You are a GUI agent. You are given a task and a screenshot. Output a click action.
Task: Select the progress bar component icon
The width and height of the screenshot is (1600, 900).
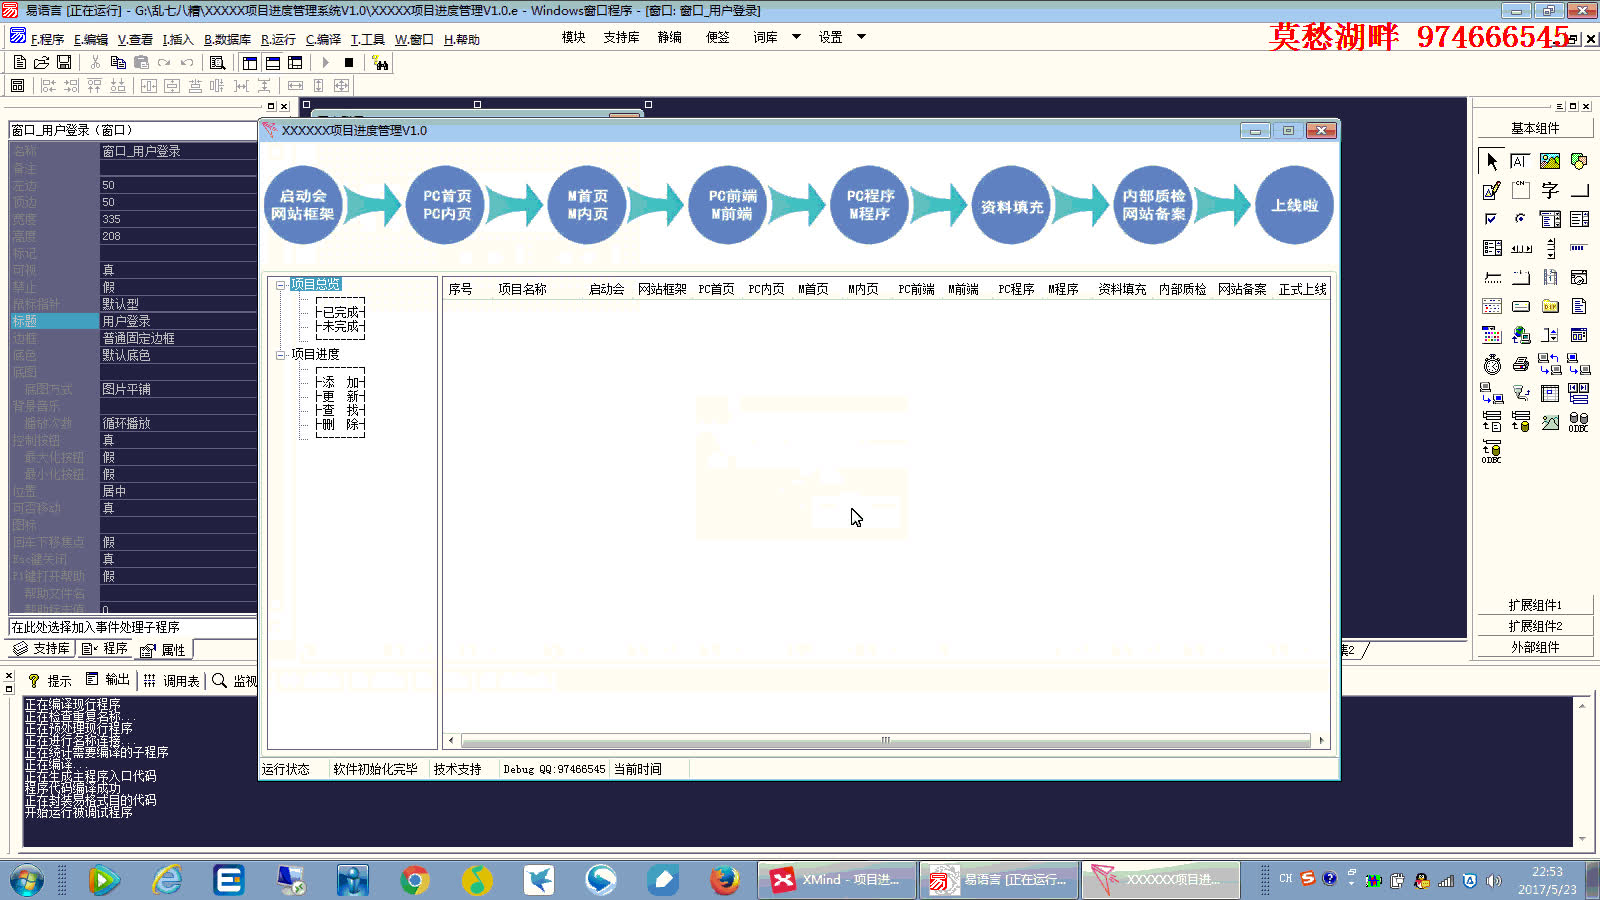[x=1579, y=248]
